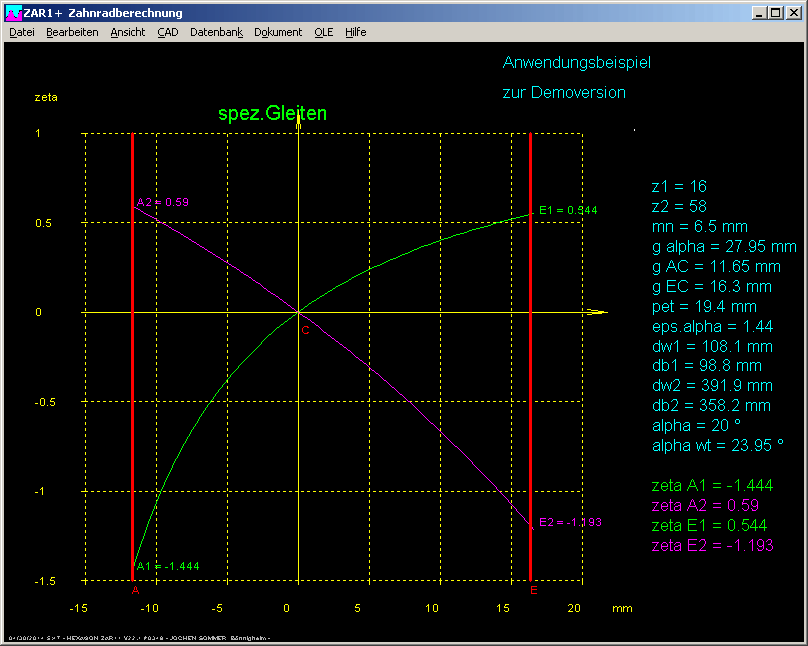This screenshot has width=808, height=646.
Task: Open the Dokument menu
Action: point(278,32)
